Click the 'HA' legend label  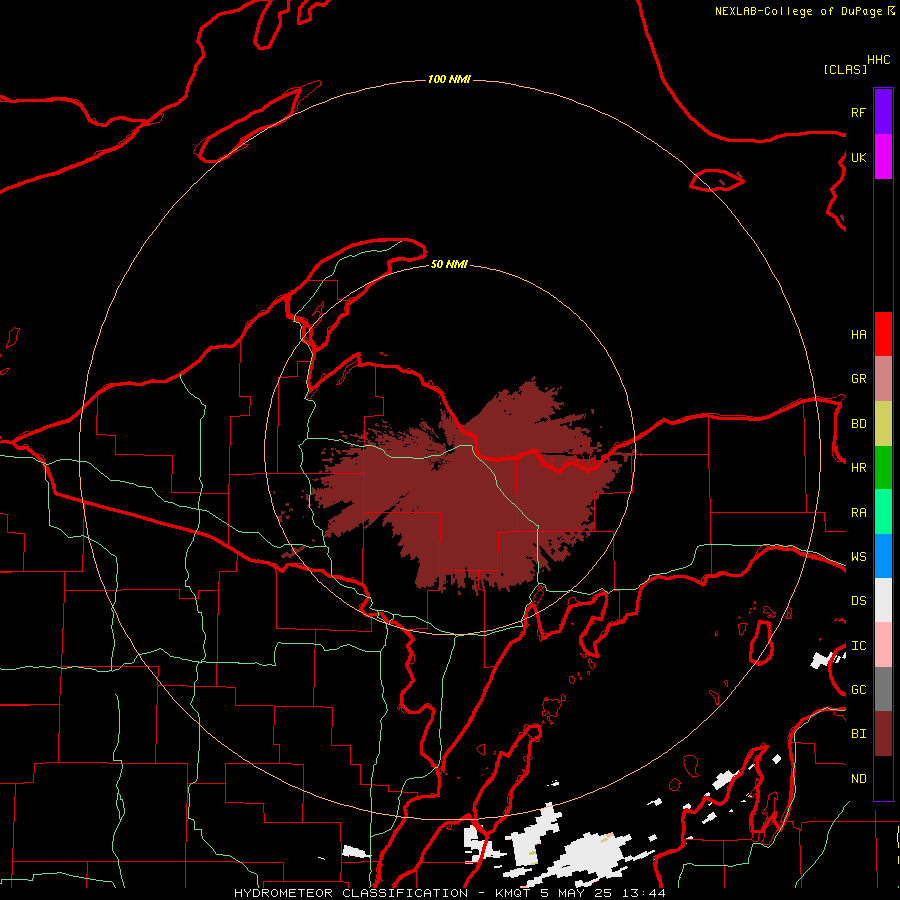(858, 334)
